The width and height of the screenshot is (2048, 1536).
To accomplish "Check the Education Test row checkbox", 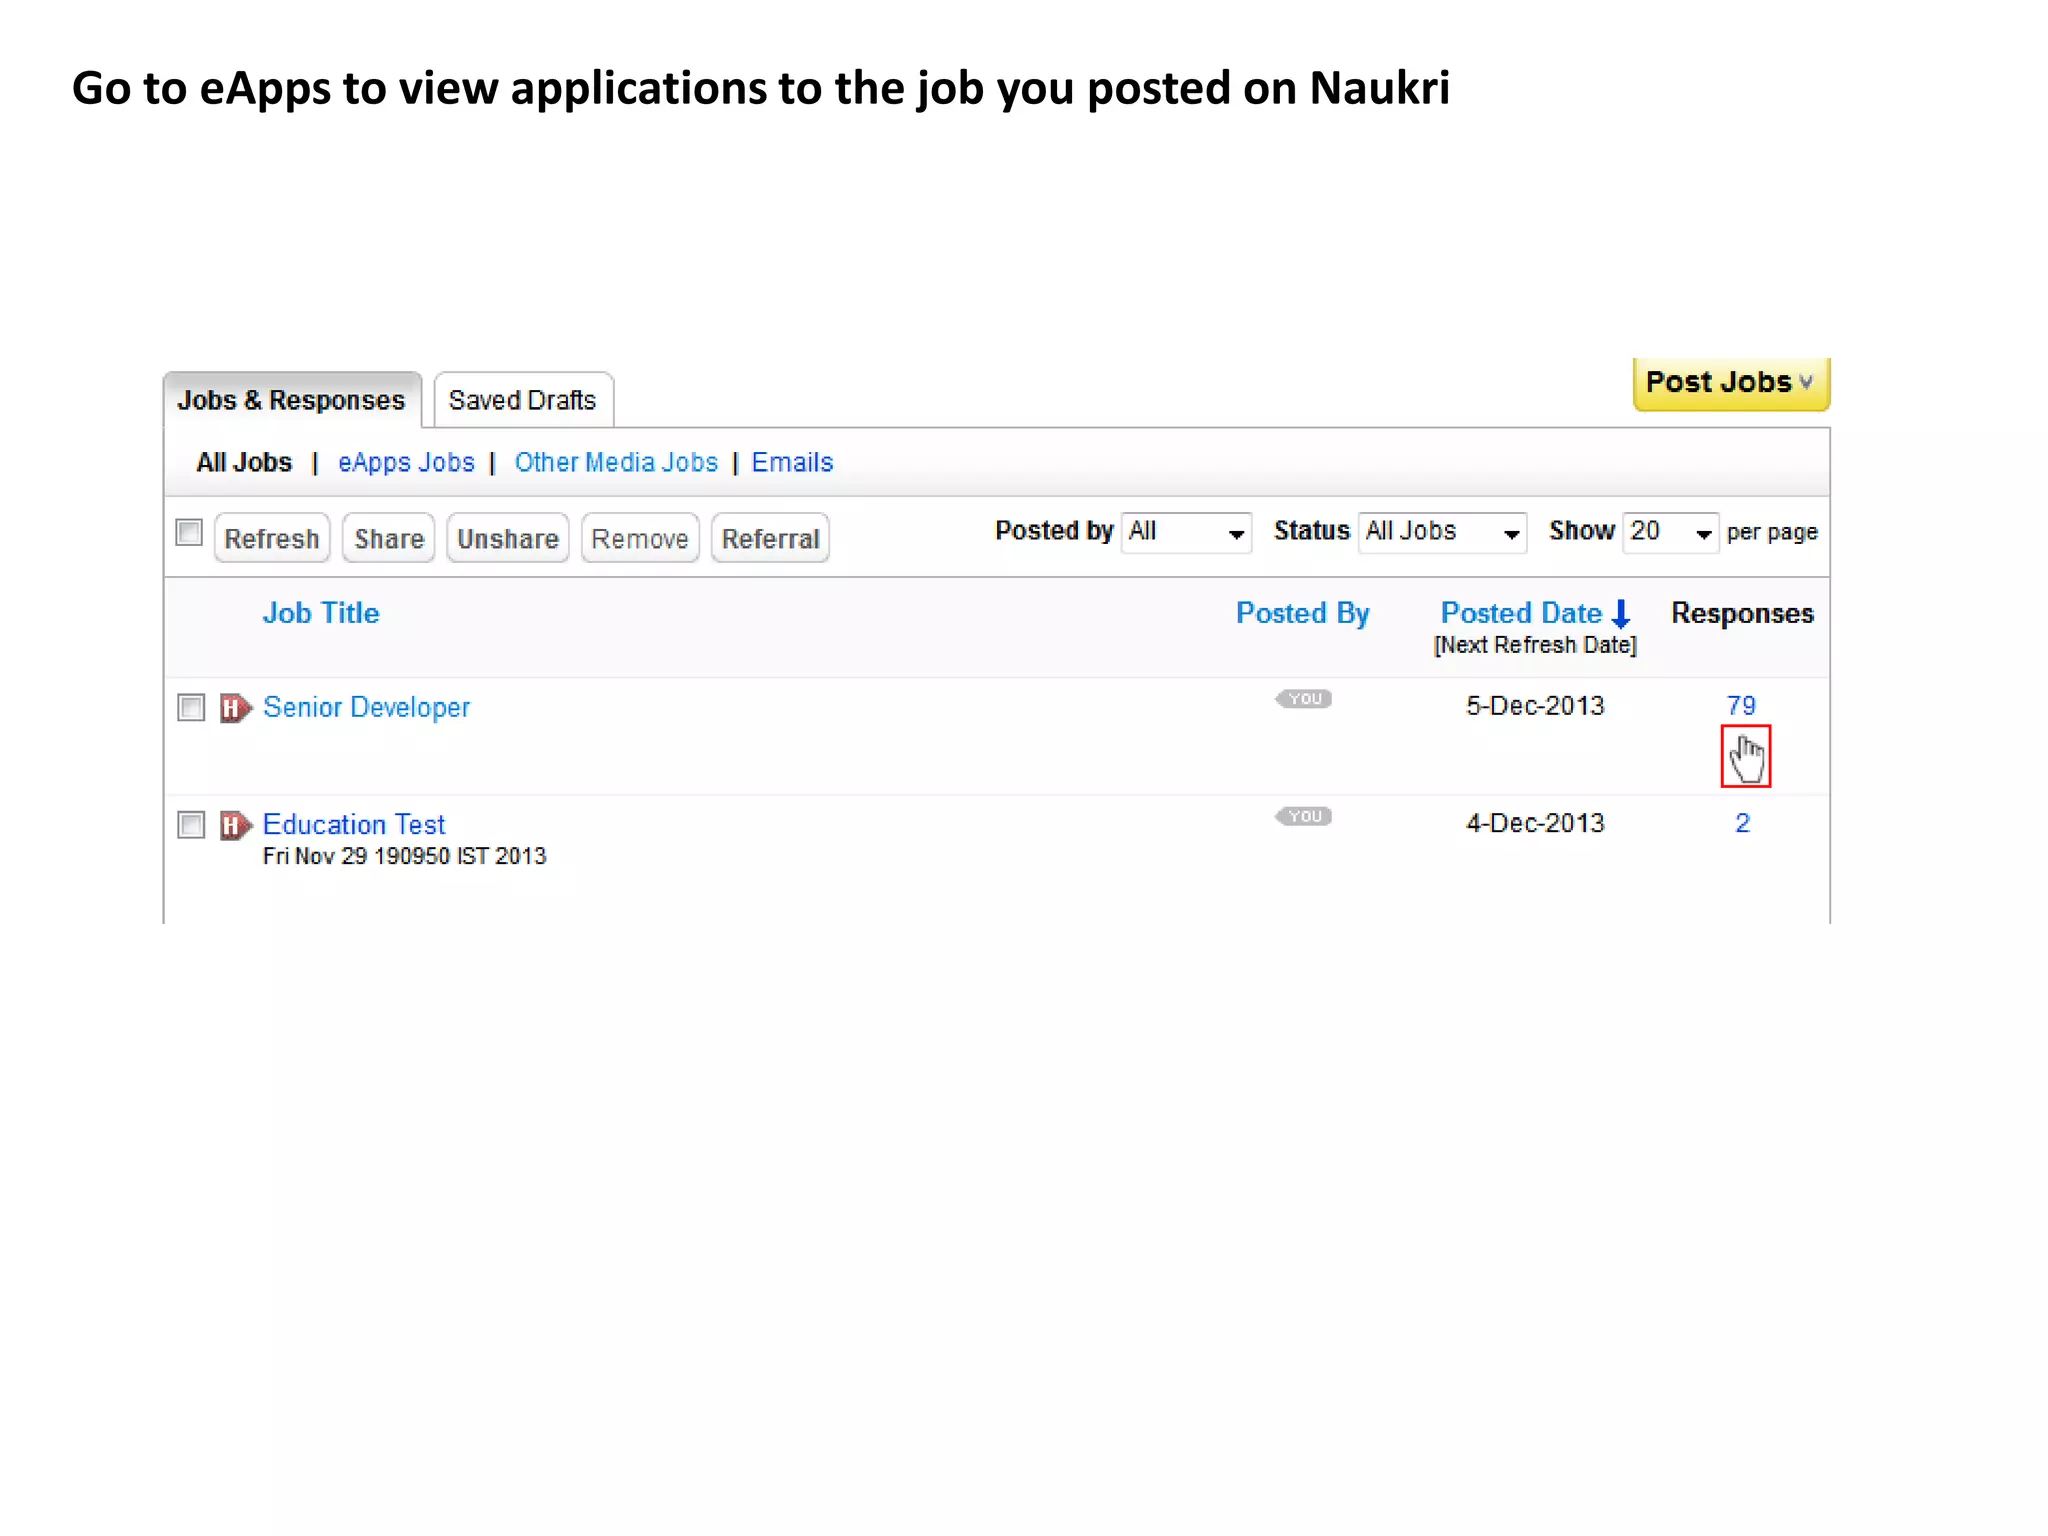I will 191,825.
